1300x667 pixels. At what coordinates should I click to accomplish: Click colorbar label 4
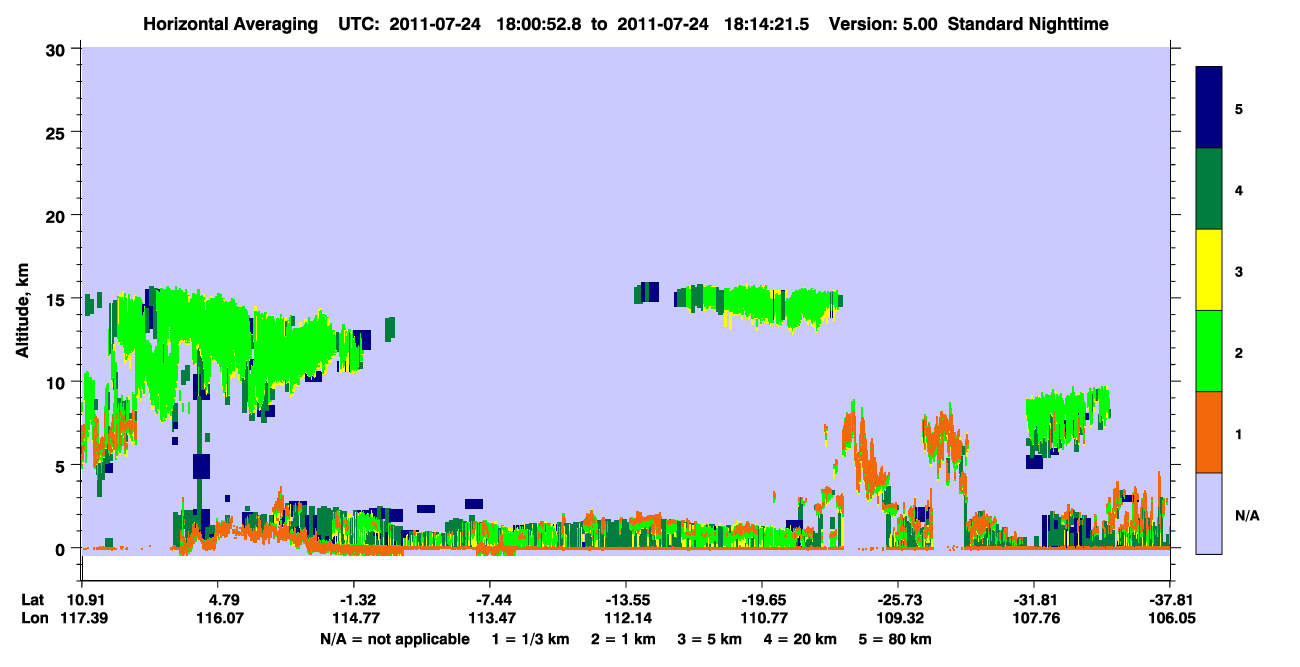(x=1239, y=189)
